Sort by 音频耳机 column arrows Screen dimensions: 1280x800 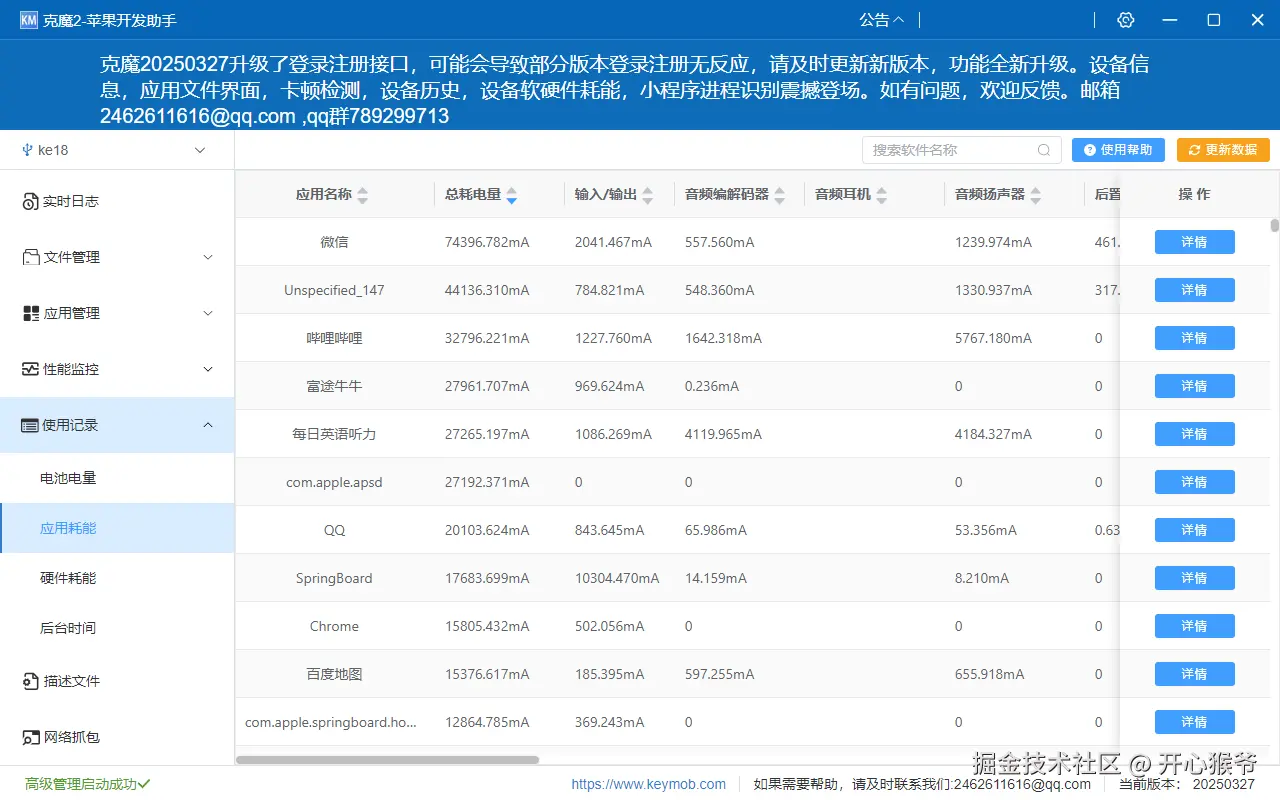point(881,195)
